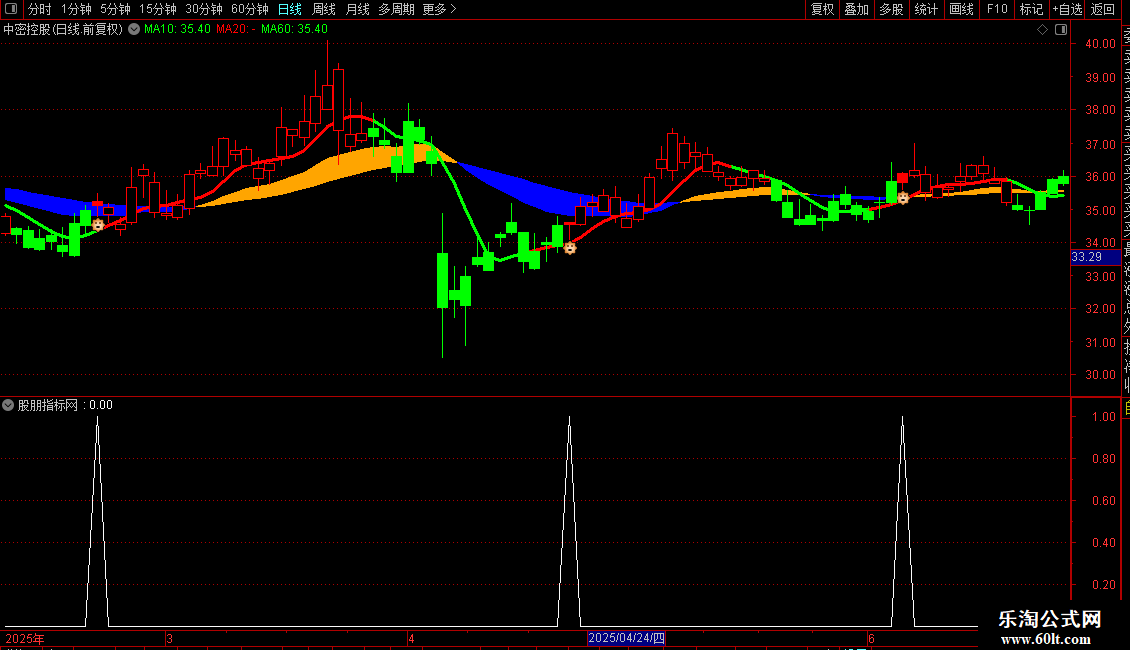
Task: Add stock via +自选 button
Action: (x=1067, y=9)
